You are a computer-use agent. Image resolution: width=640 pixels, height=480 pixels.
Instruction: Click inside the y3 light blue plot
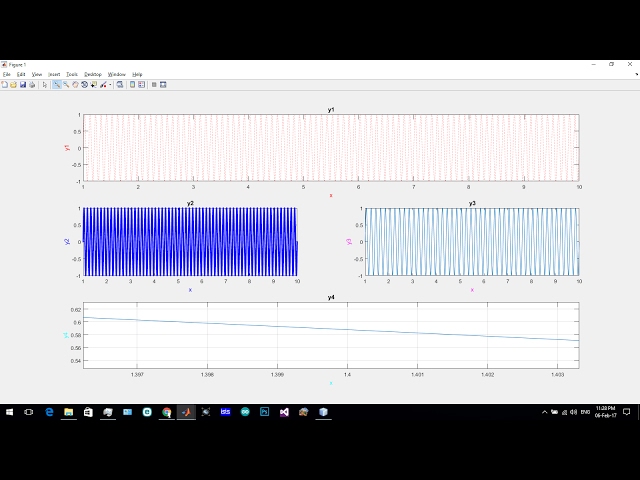point(472,242)
